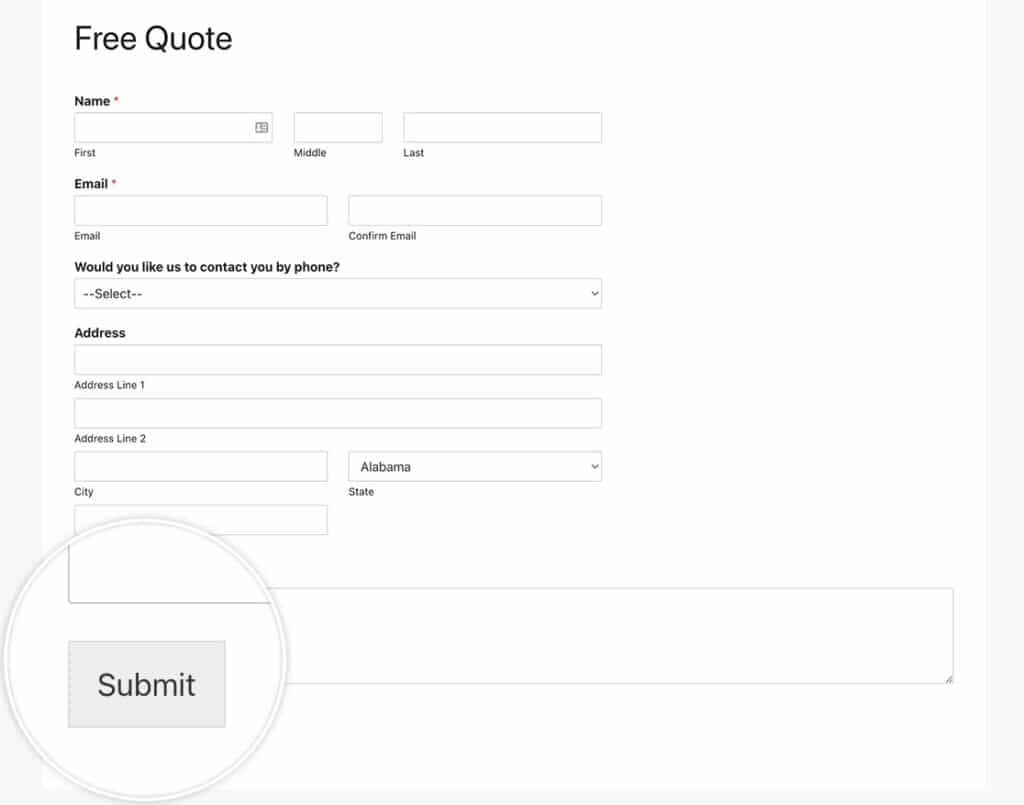This screenshot has height=805, width=1024.
Task: Click the Email field label
Action: pos(91,184)
